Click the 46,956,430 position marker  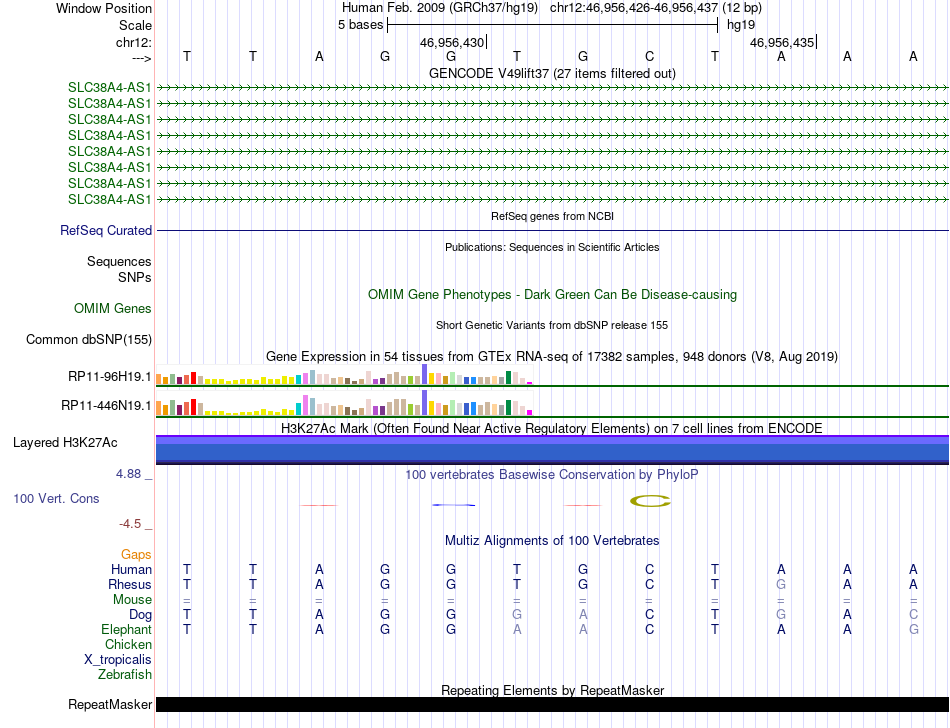tap(453, 42)
